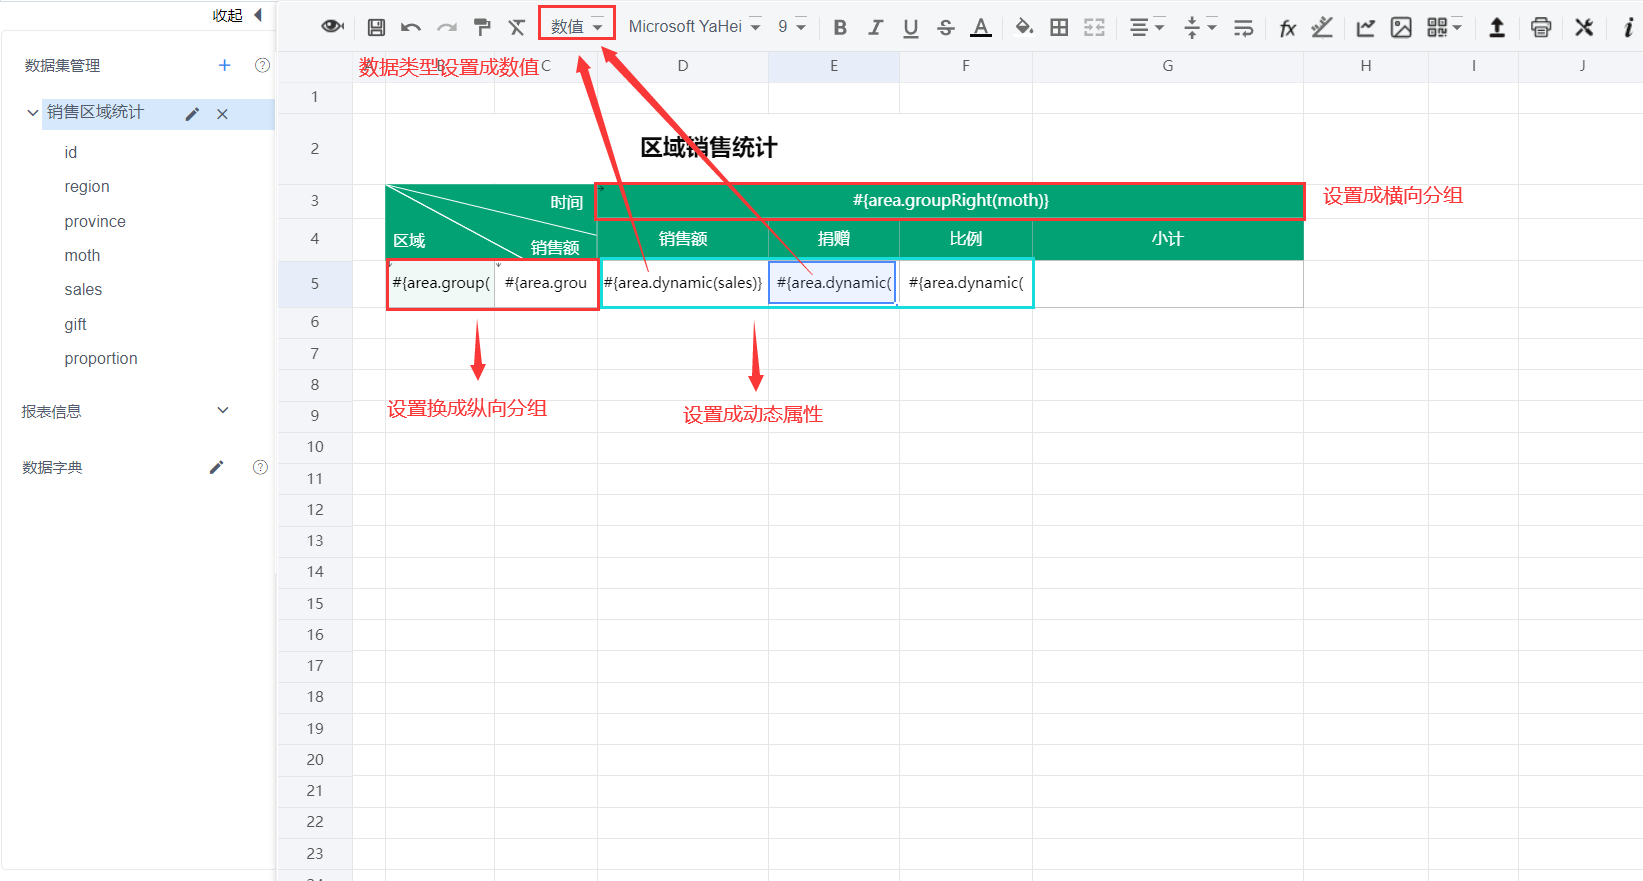Open the Microsoft YaHei font dropdown
The height and width of the screenshot is (881, 1643).
point(694,27)
